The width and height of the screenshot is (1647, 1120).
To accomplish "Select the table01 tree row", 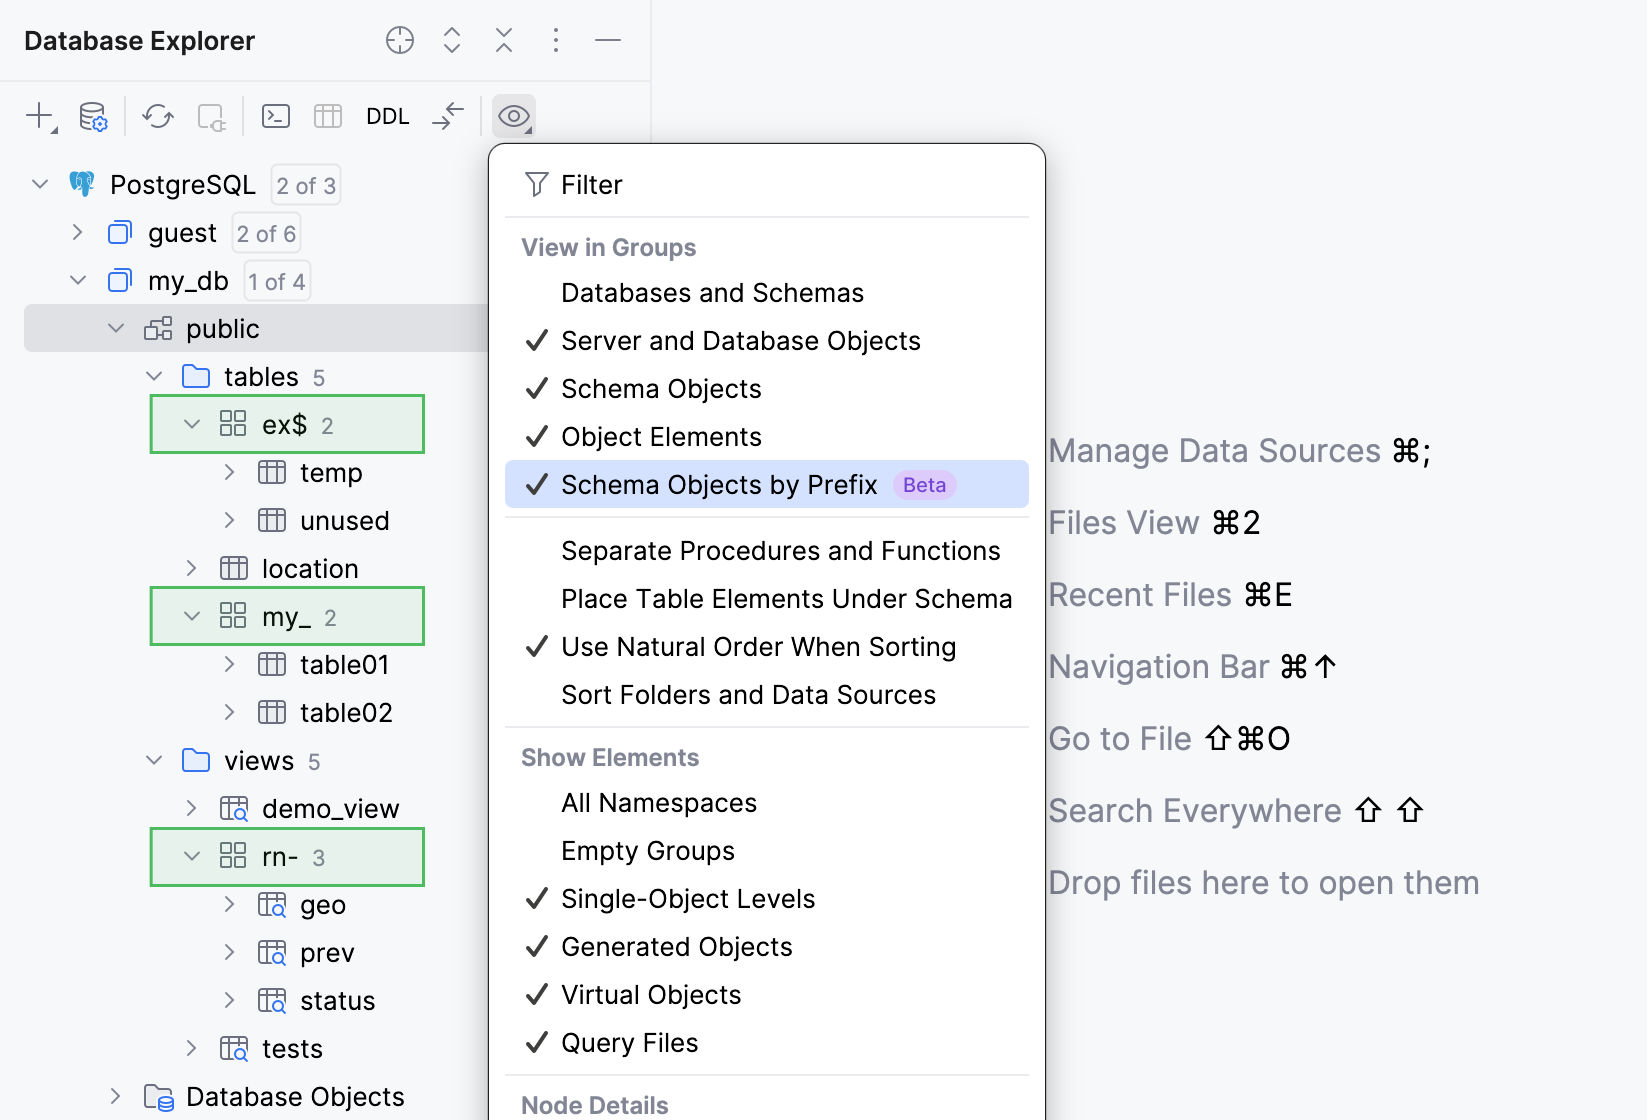I will point(256,665).
